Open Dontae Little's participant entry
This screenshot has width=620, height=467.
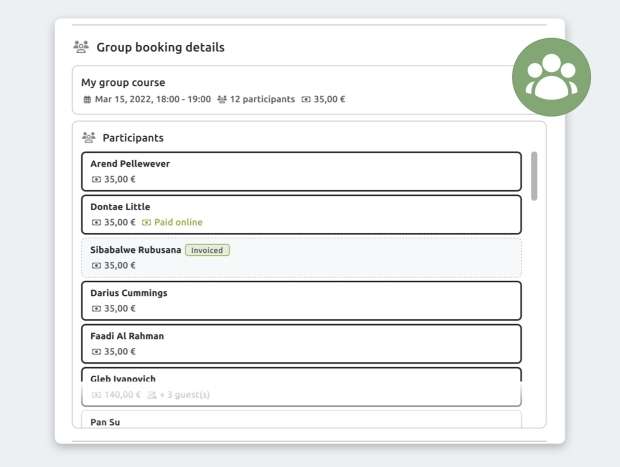click(300, 214)
